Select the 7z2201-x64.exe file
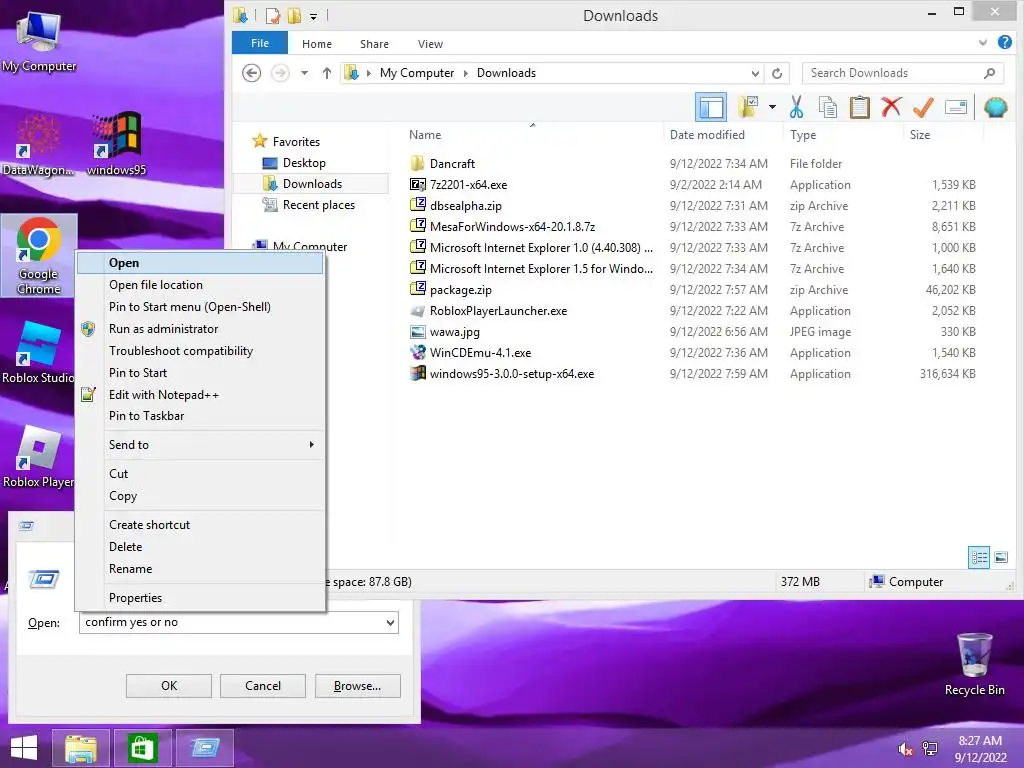This screenshot has height=768, width=1024. (468, 185)
